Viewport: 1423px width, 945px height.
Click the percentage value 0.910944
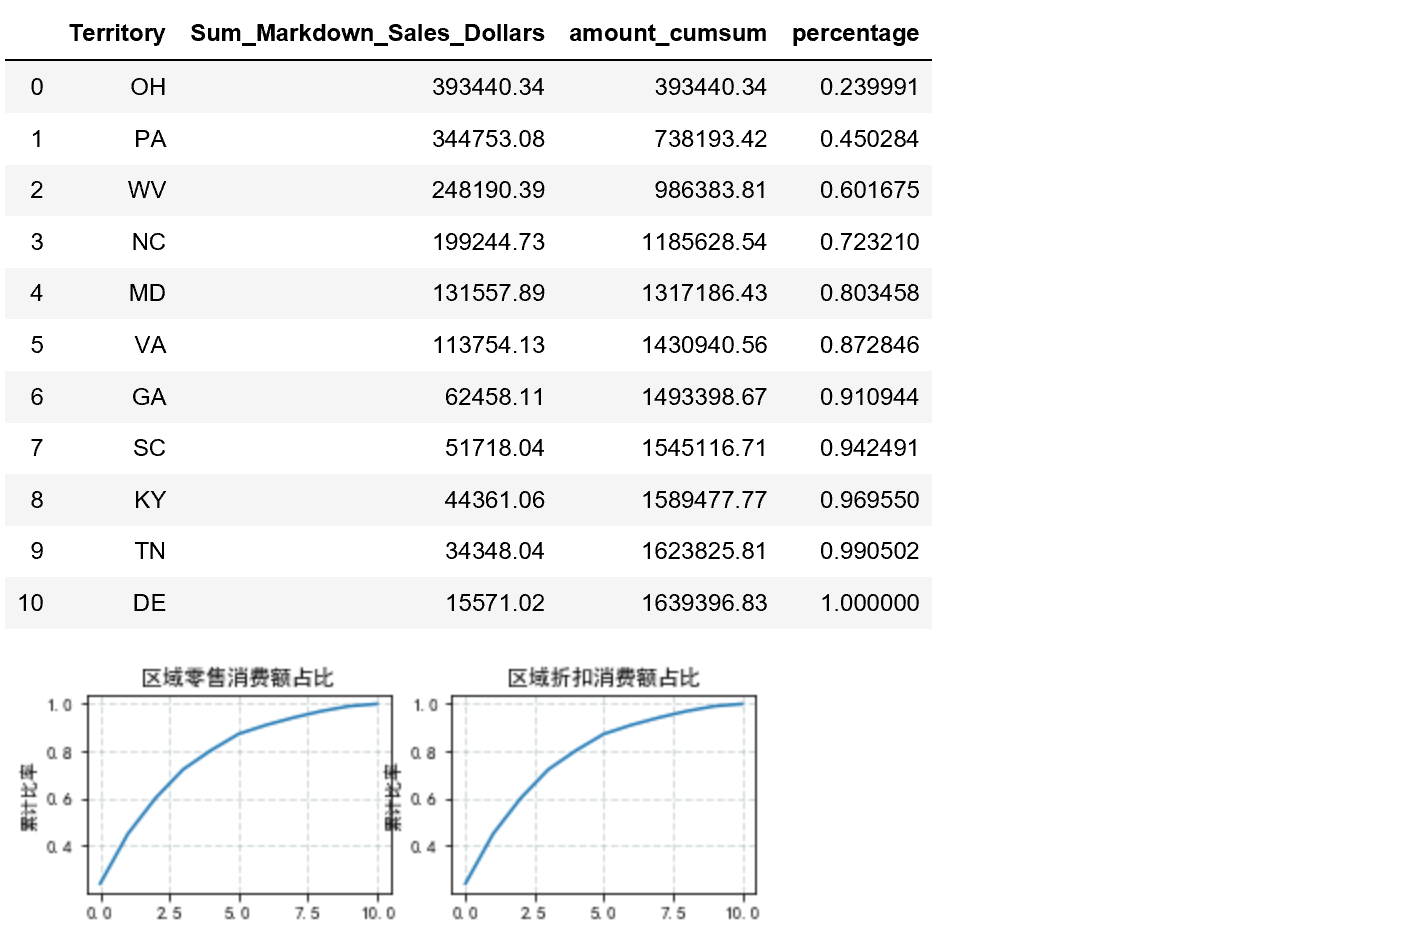coord(869,397)
